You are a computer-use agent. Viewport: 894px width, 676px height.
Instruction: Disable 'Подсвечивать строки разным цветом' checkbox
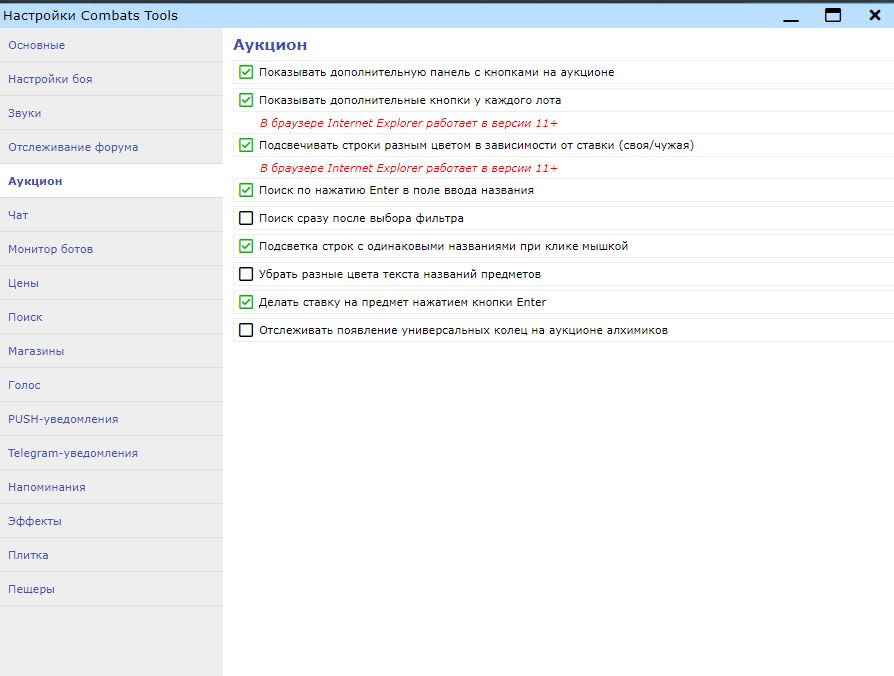pyautogui.click(x=246, y=145)
